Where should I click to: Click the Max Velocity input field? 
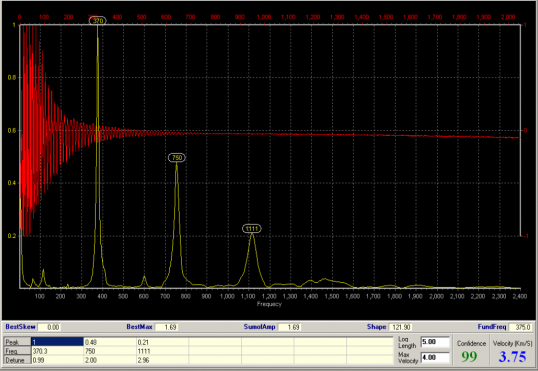coord(435,358)
